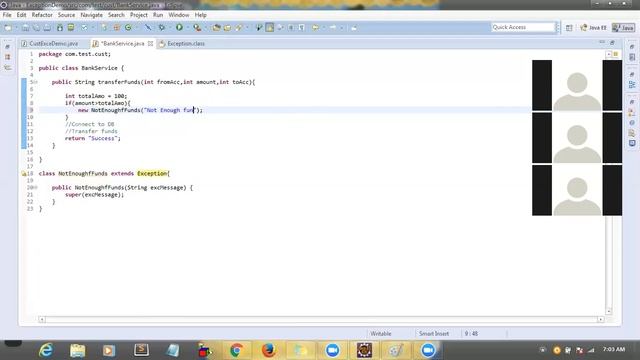This screenshot has height=360, width=640.
Task: Click the New Java Class green C icon
Action: 128,28
